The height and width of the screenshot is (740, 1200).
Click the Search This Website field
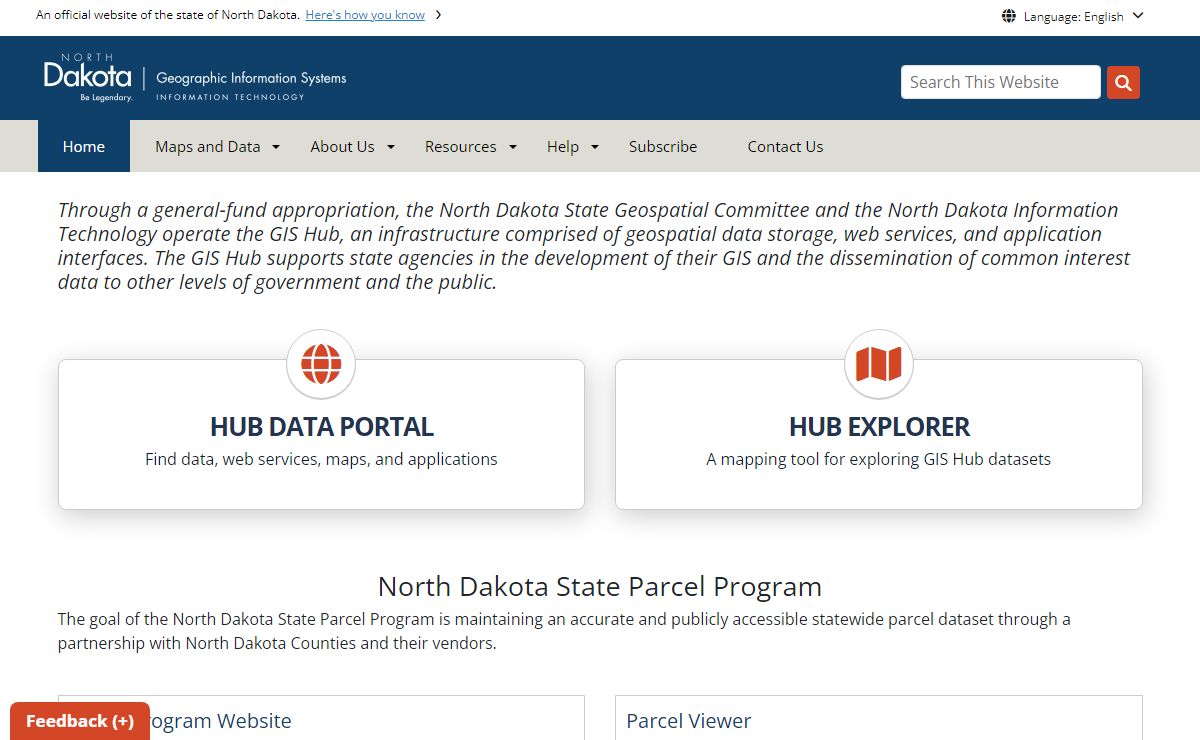click(1001, 82)
